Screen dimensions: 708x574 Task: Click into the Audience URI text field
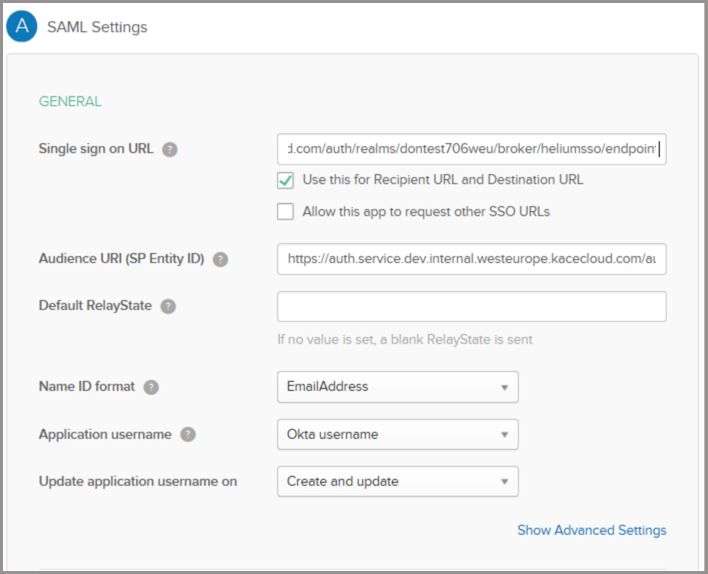click(471, 259)
